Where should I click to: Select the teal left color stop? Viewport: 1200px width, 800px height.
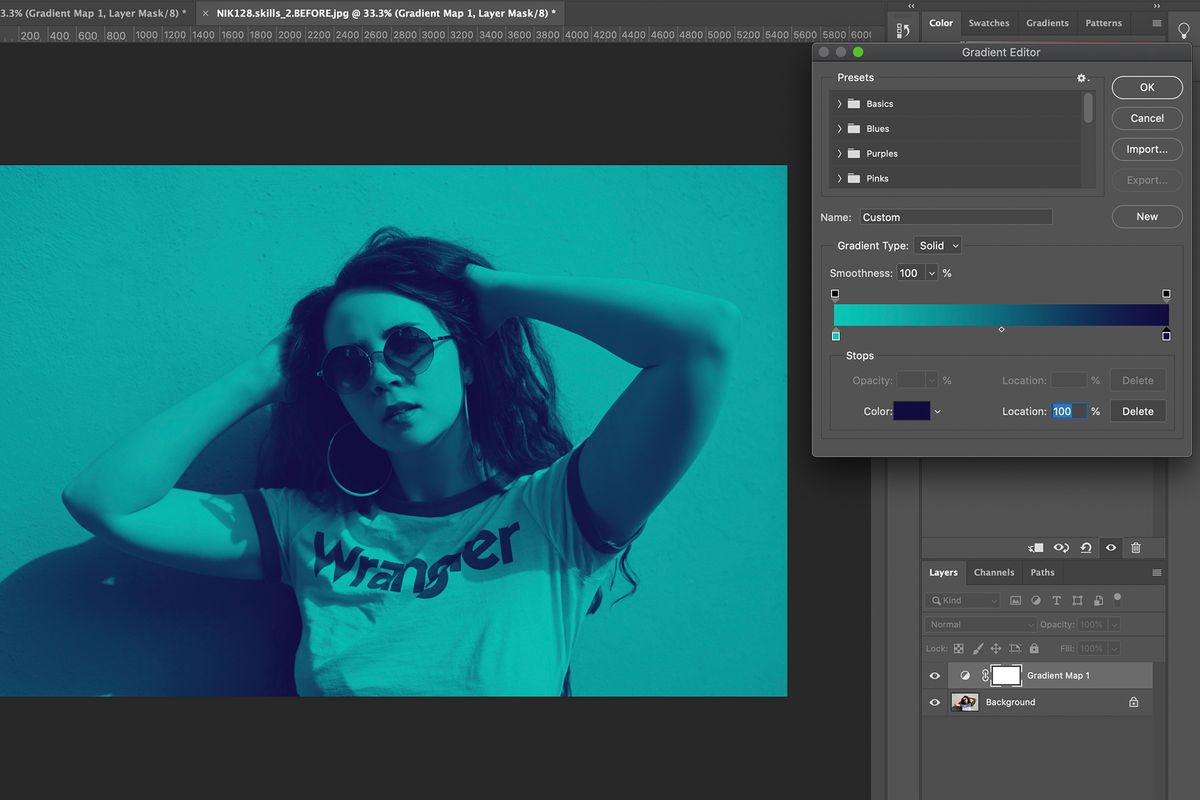[836, 334]
